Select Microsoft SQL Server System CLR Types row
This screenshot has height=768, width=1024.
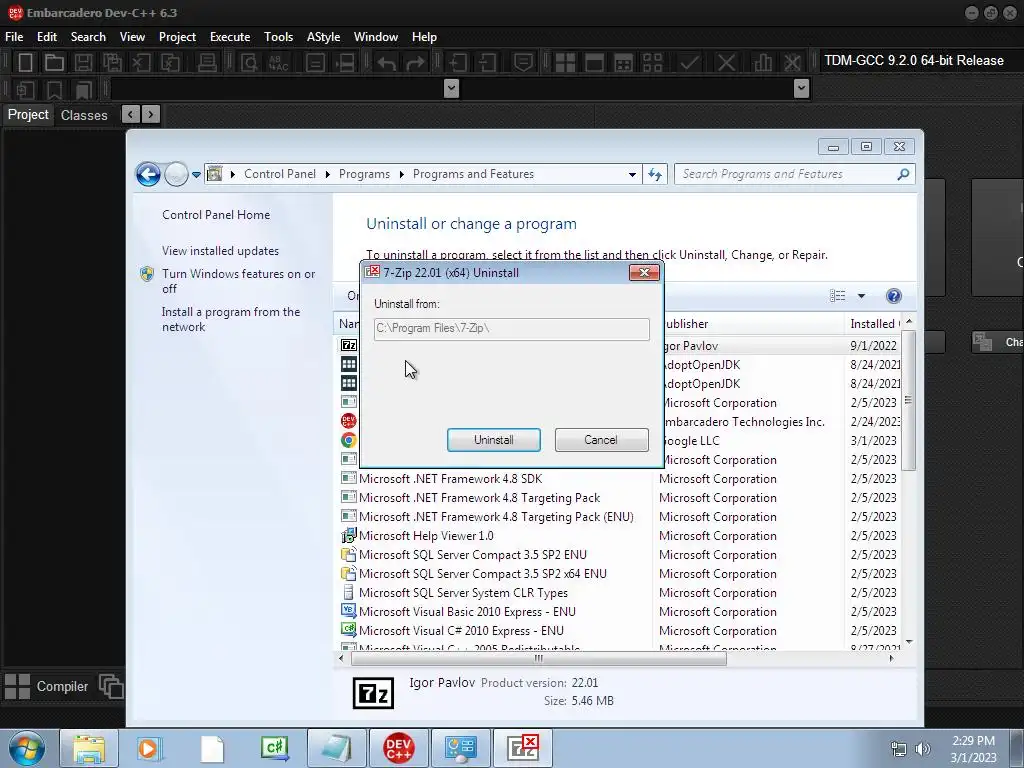[x=618, y=593]
